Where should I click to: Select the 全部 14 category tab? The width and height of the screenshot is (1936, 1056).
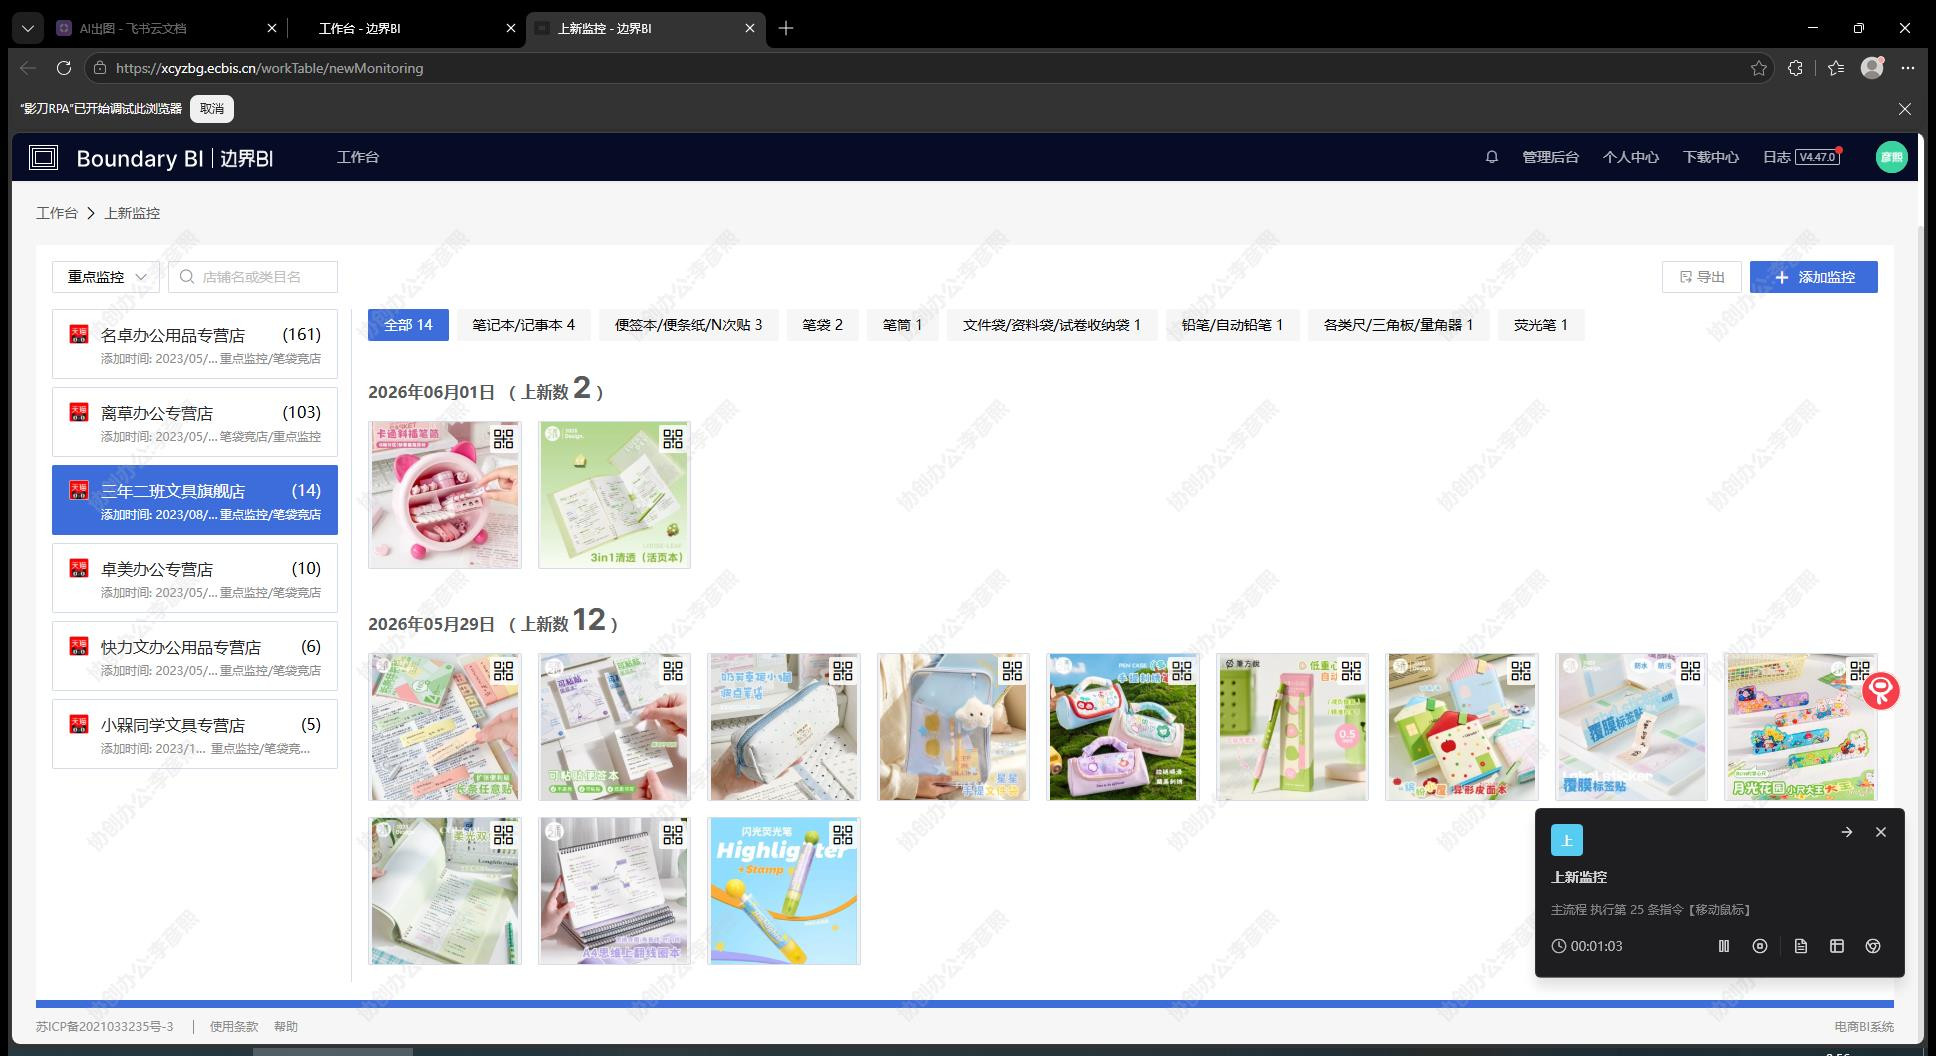click(408, 325)
